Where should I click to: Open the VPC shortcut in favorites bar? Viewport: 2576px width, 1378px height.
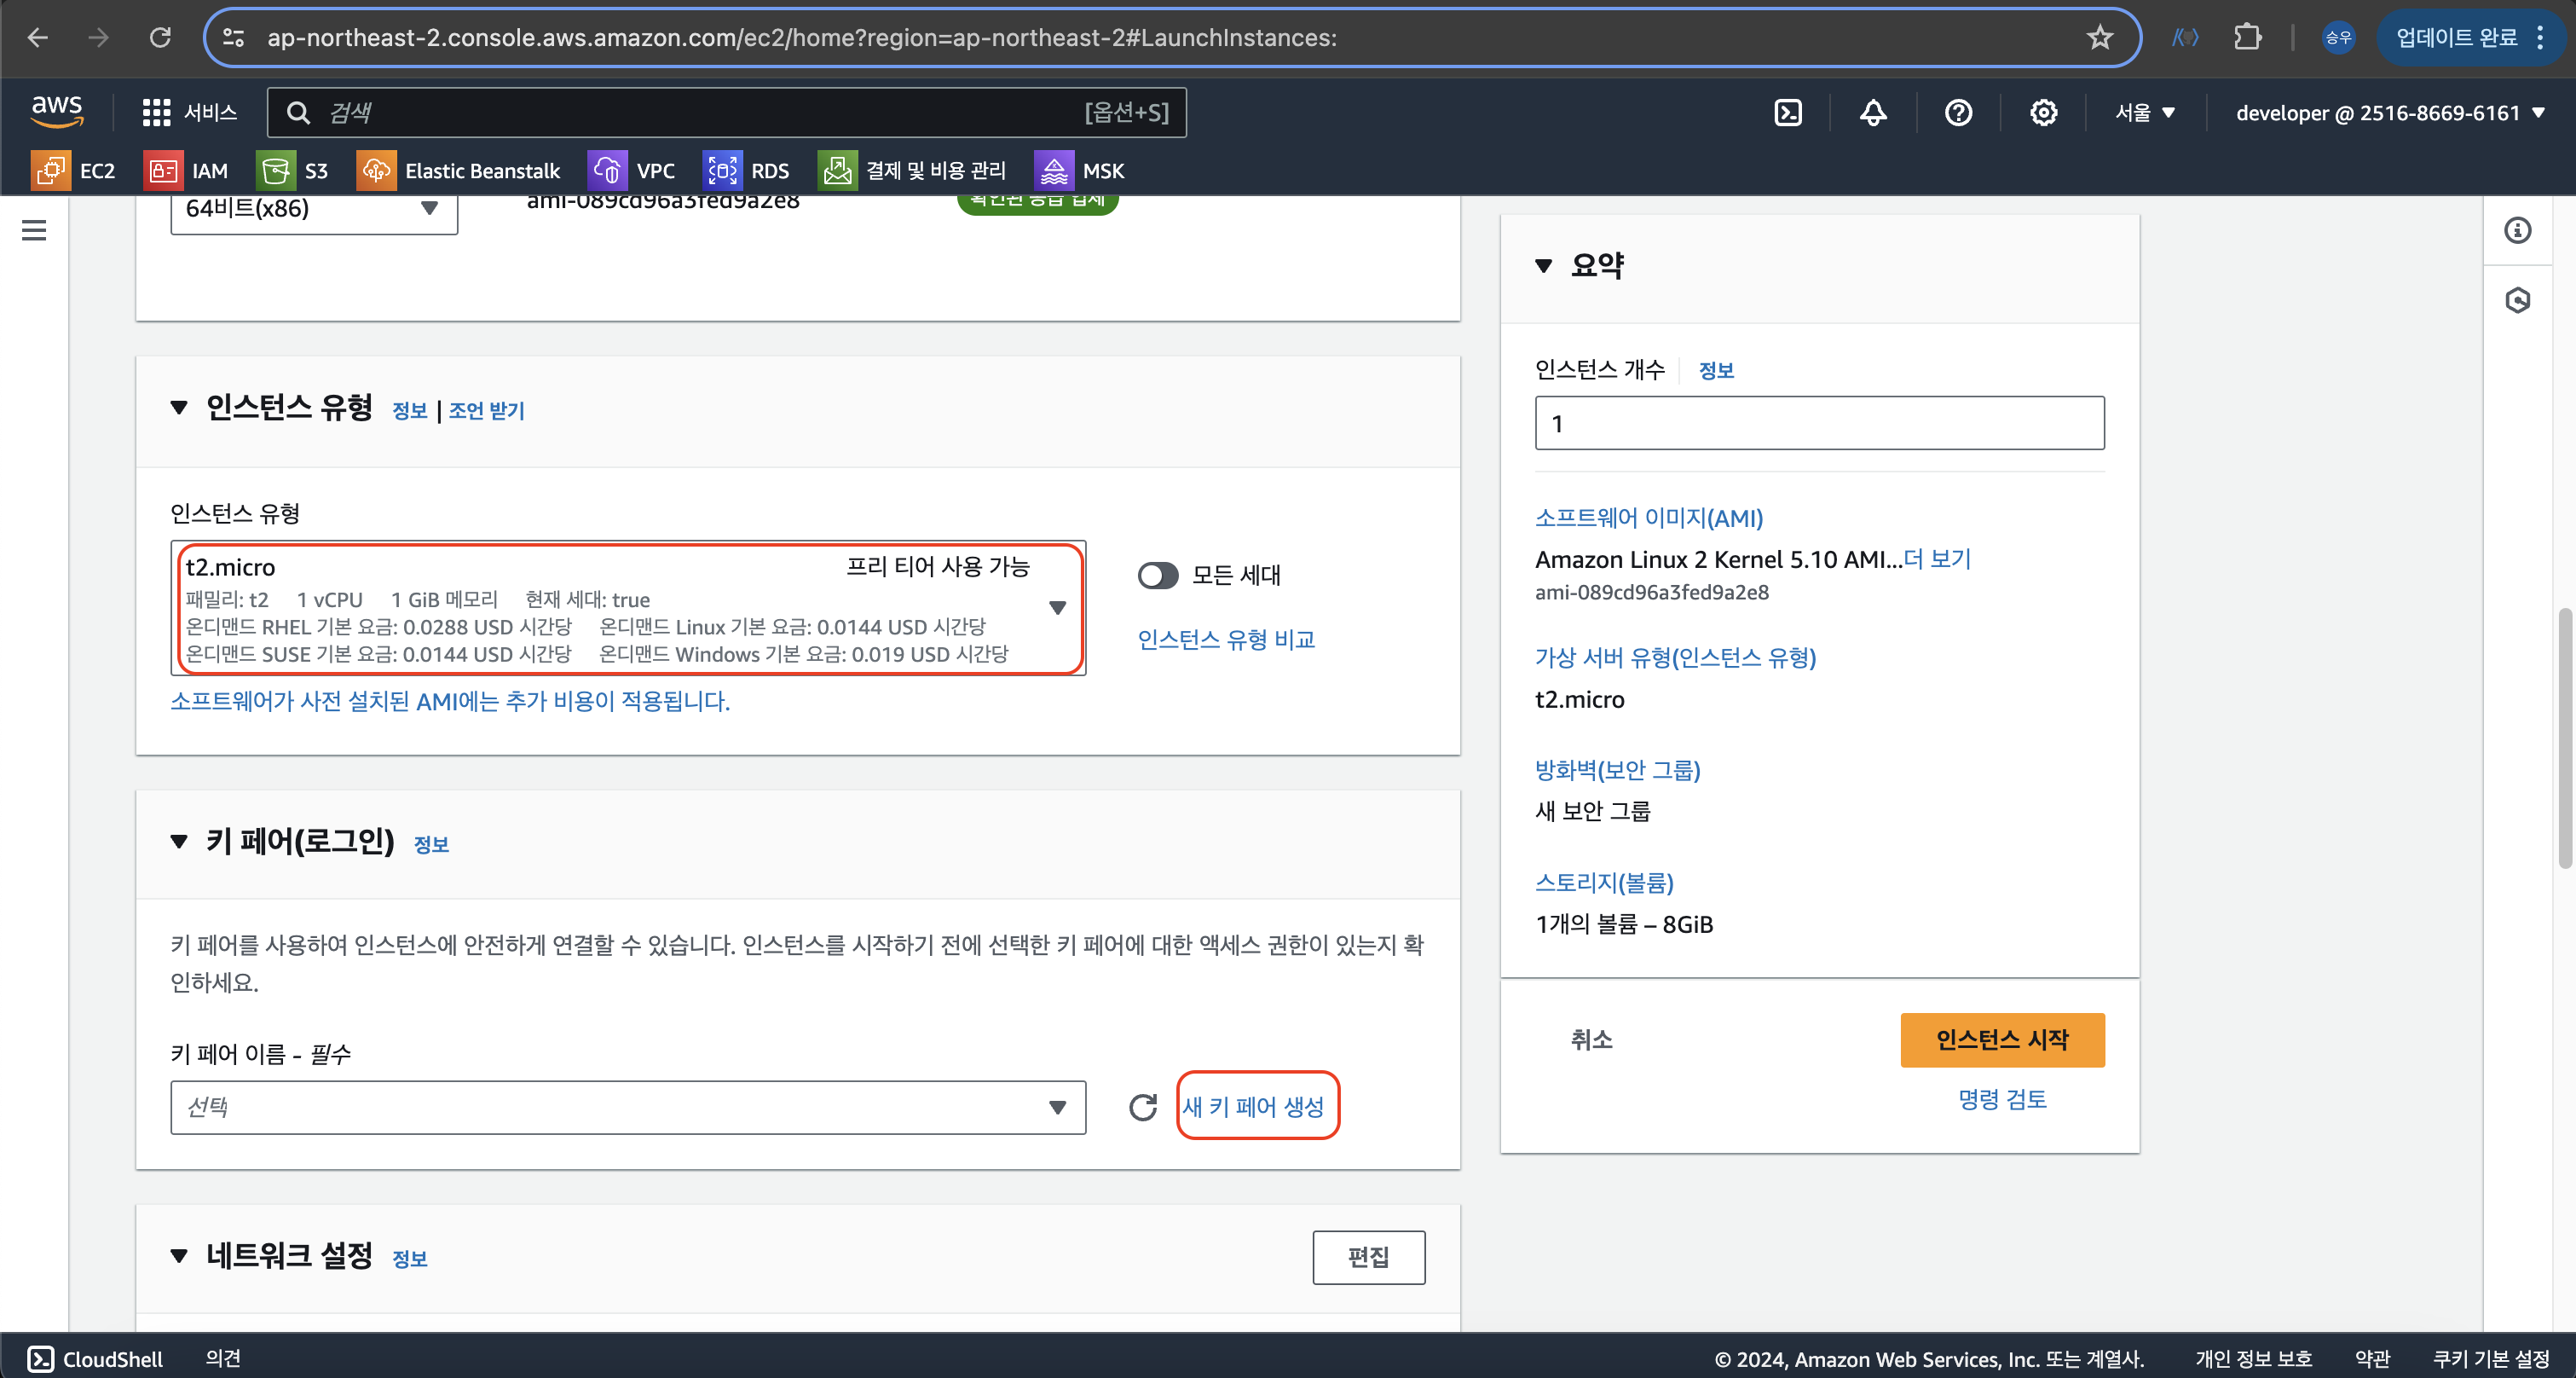pyautogui.click(x=632, y=171)
